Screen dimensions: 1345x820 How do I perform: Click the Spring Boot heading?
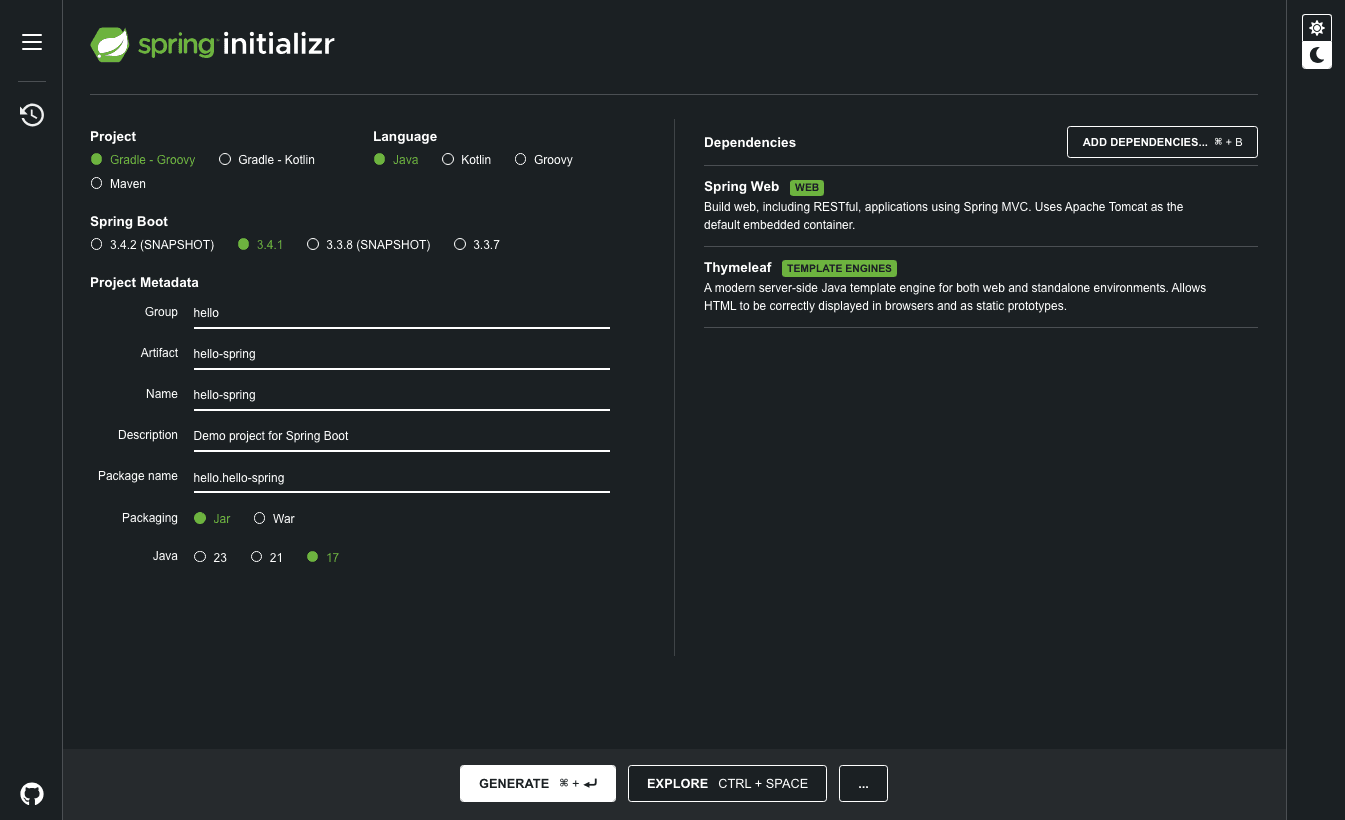pyautogui.click(x=129, y=222)
